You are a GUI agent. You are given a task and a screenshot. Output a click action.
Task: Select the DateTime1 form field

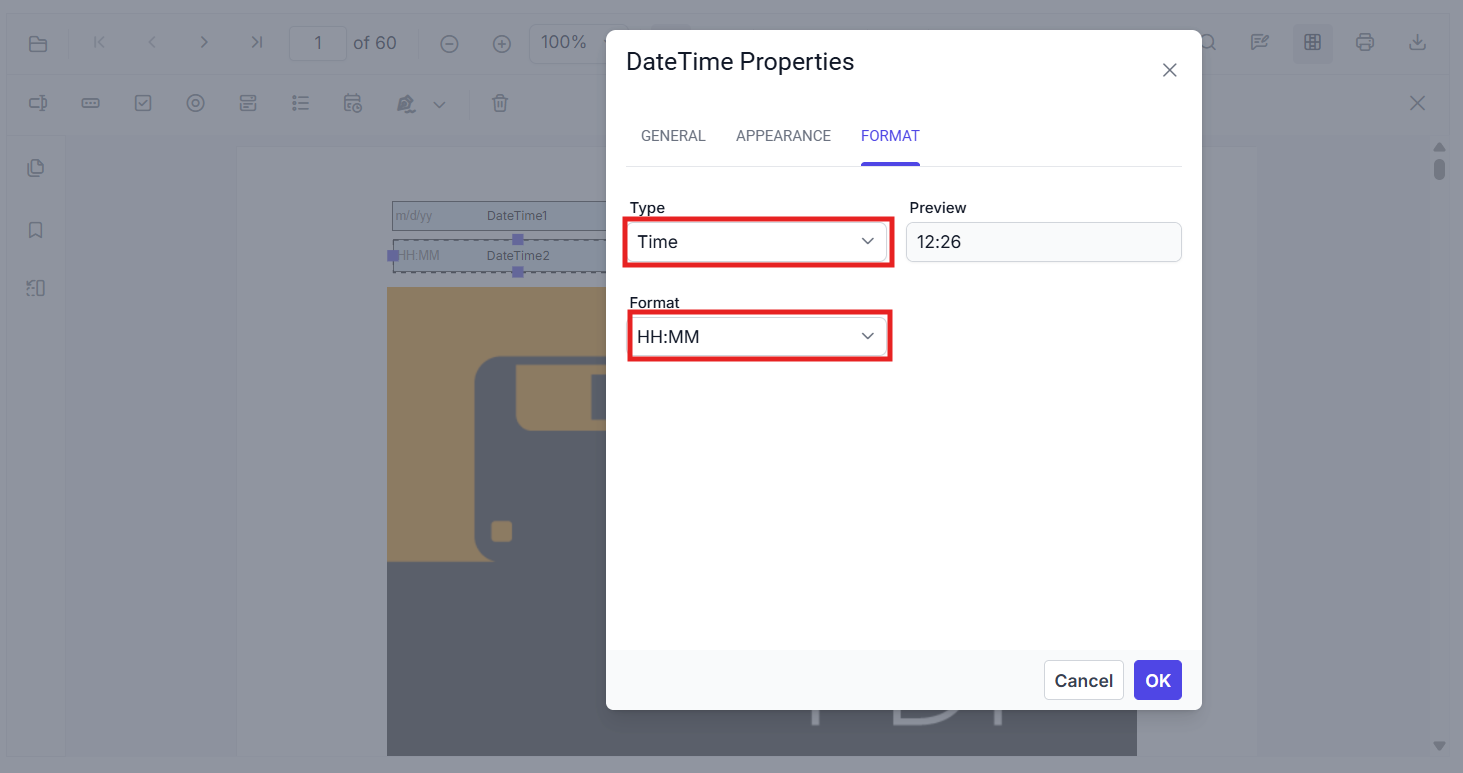click(x=499, y=216)
